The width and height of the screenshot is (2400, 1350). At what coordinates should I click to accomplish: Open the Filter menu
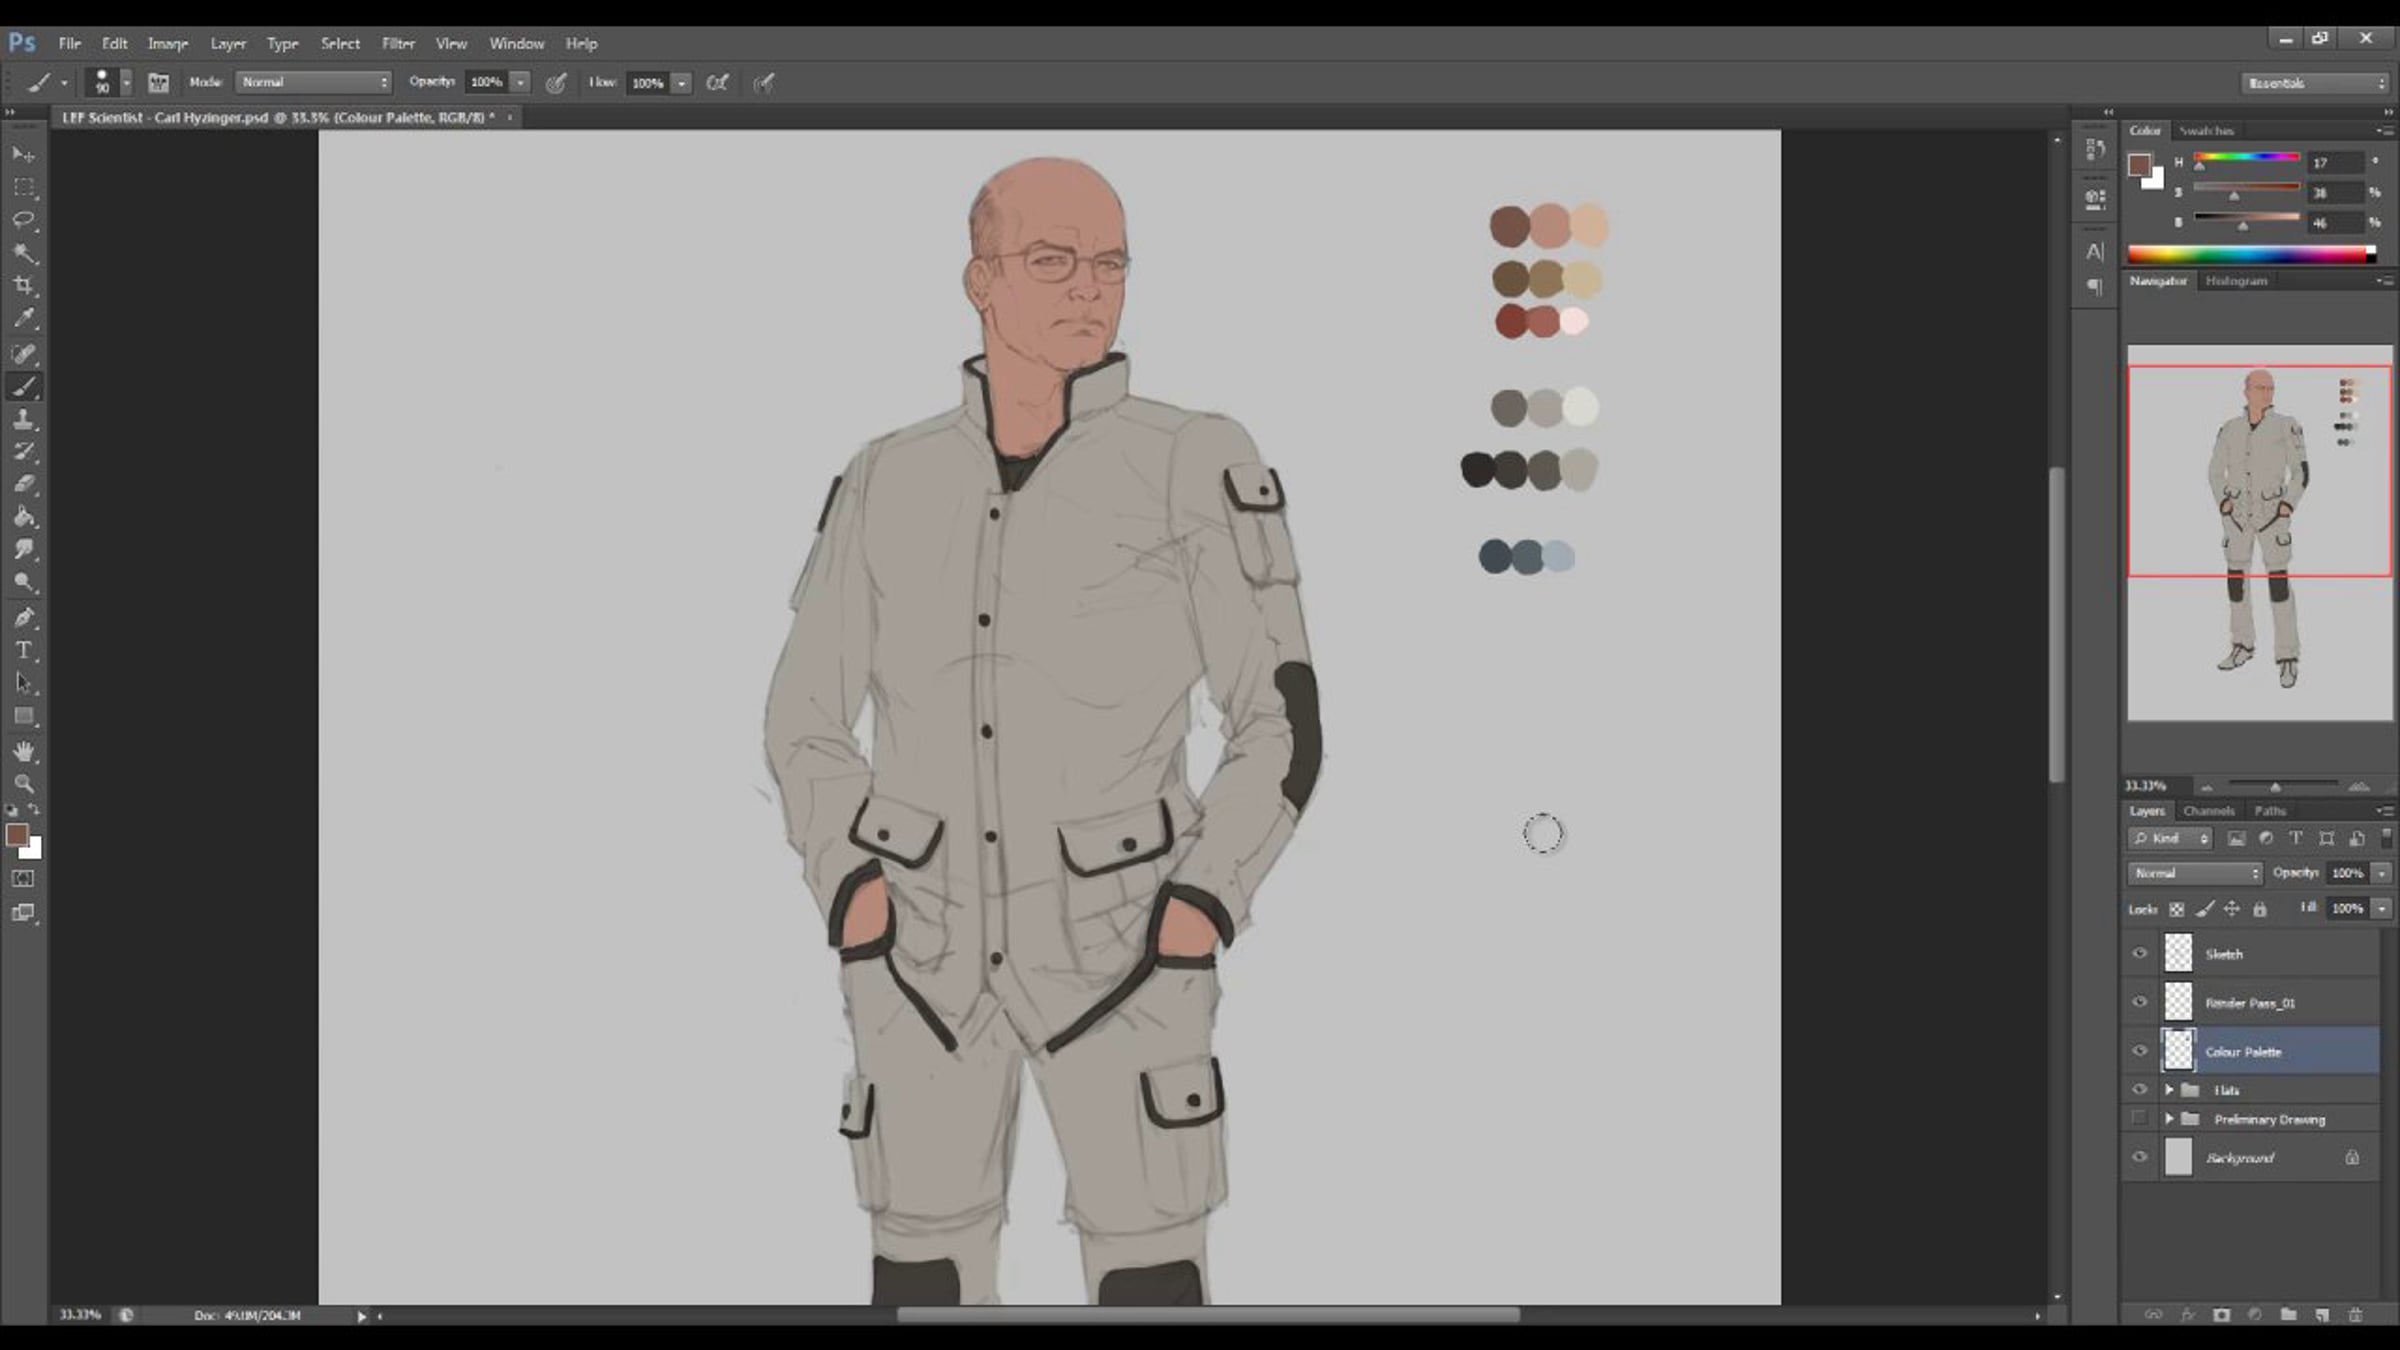point(398,43)
